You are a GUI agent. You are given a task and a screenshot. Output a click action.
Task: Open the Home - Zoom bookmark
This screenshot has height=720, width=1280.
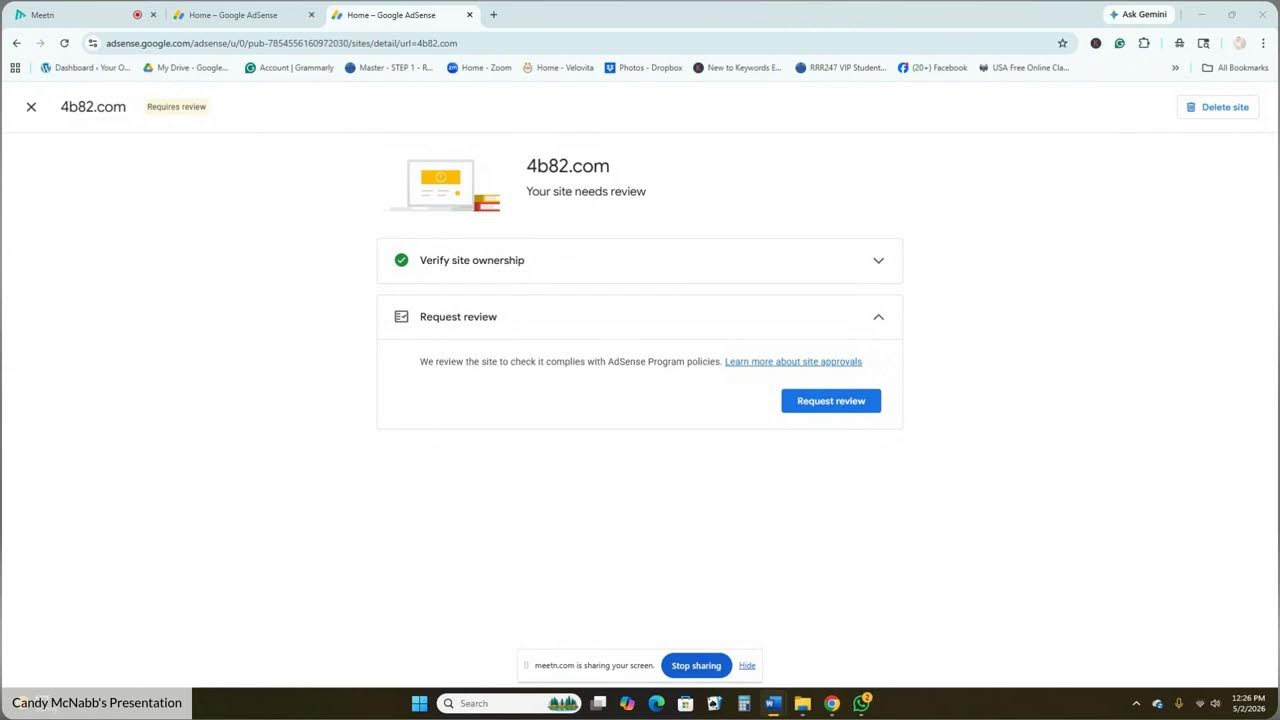click(479, 68)
